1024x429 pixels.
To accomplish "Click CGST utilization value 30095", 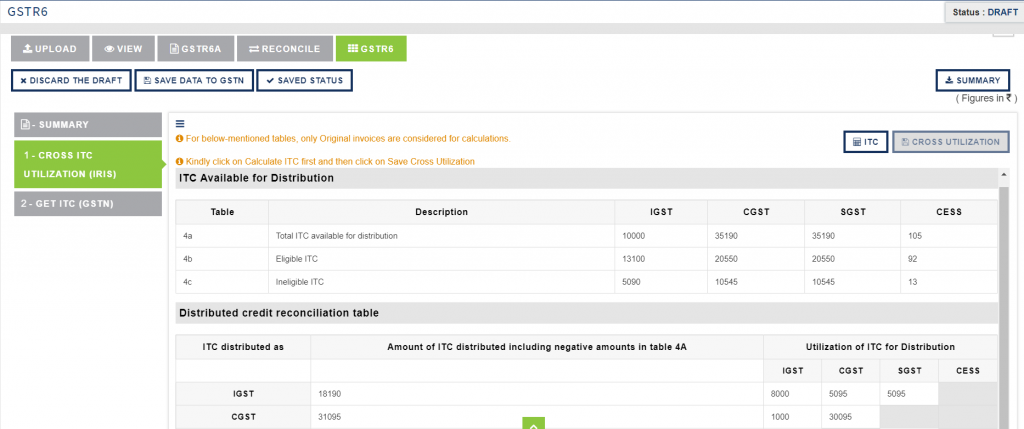I will point(841,417).
